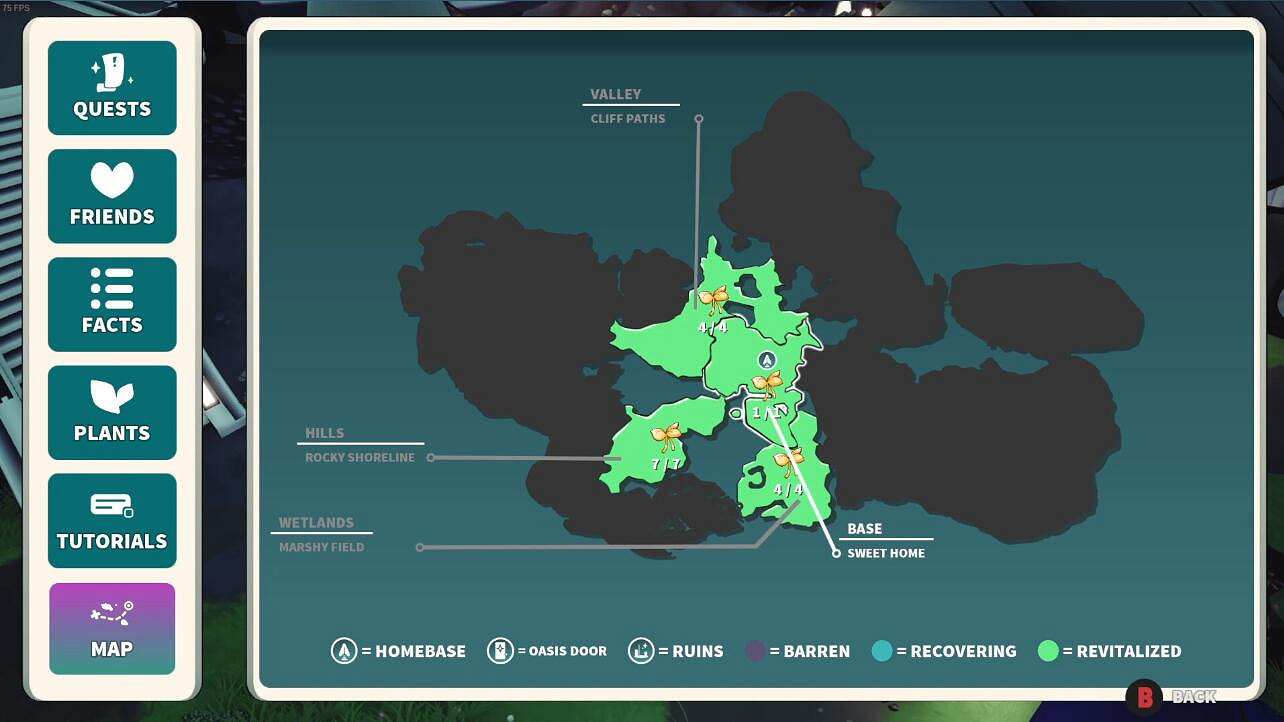Select the highlighted Map tab
The height and width of the screenshot is (722, 1284).
point(112,629)
